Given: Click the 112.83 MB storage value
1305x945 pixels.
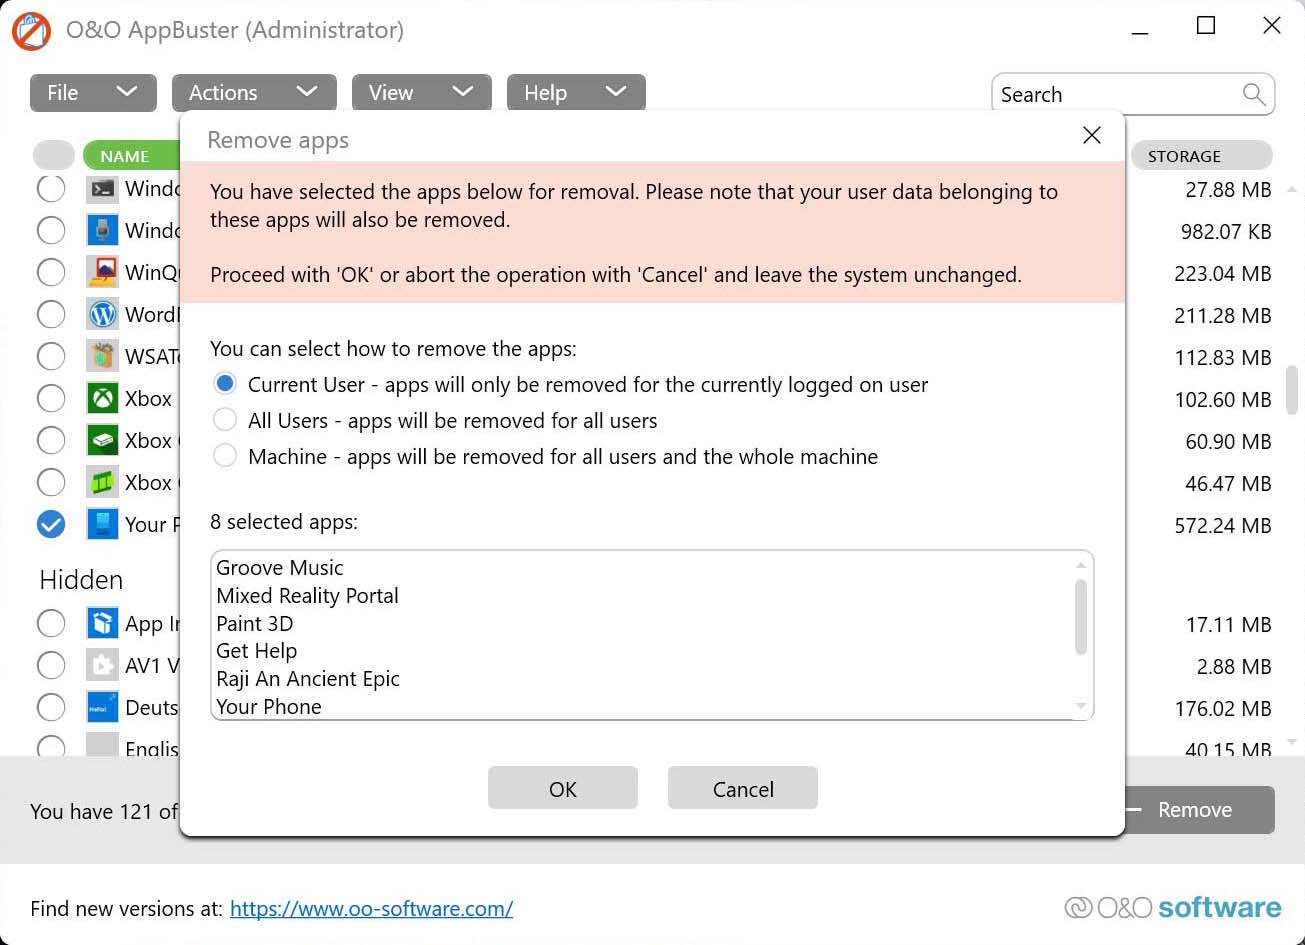Looking at the screenshot, I should pyautogui.click(x=1223, y=357).
